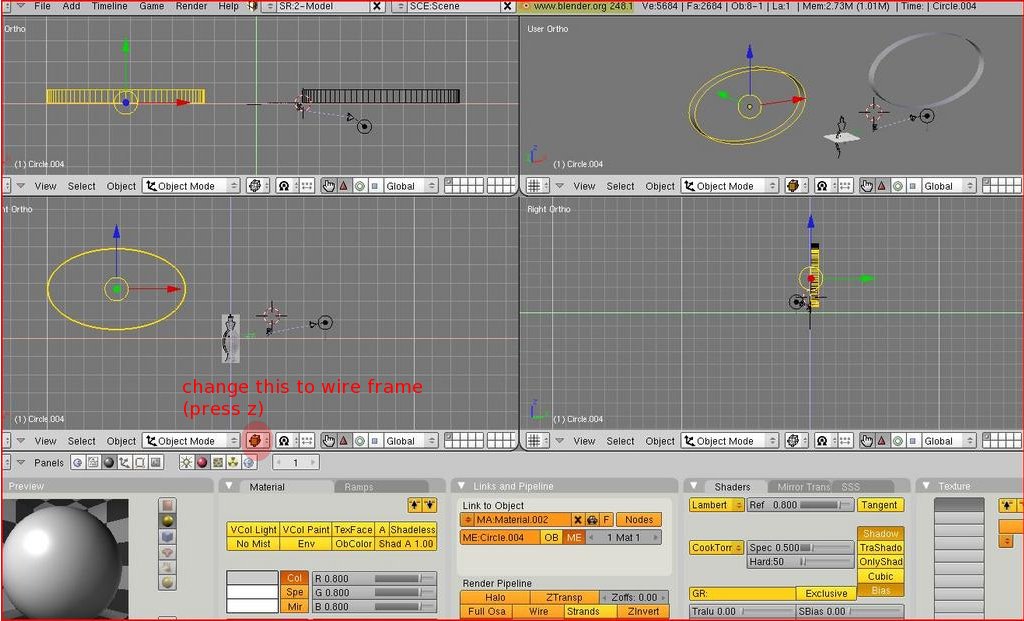Select the Shading context sphere icon
Image resolution: width=1024 pixels, height=621 pixels.
[x=109, y=462]
